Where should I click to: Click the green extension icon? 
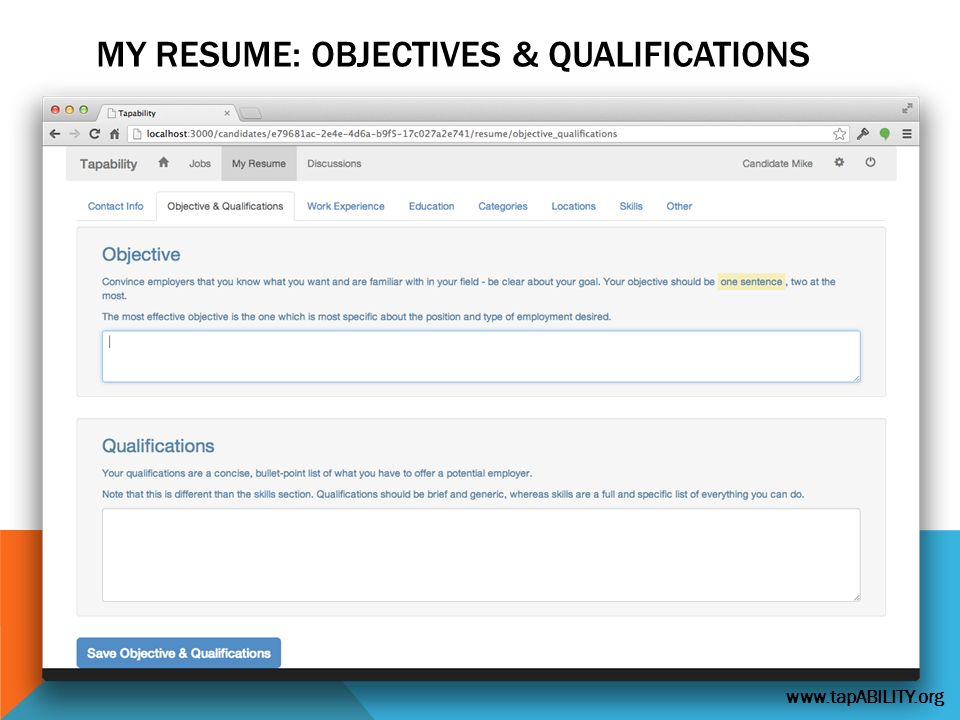pyautogui.click(x=885, y=133)
